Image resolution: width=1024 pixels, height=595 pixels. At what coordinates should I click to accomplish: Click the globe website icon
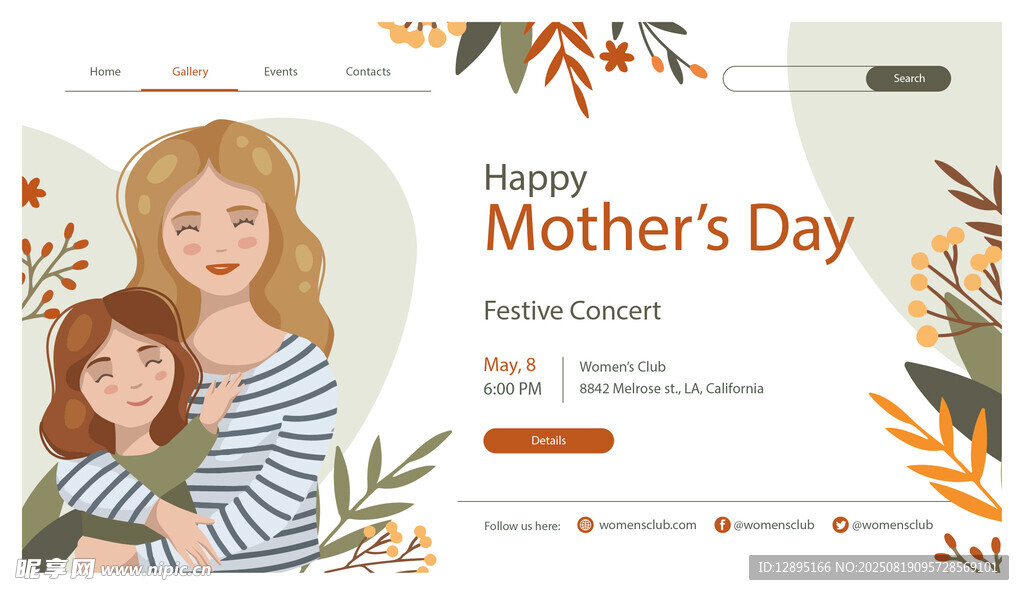tap(586, 525)
